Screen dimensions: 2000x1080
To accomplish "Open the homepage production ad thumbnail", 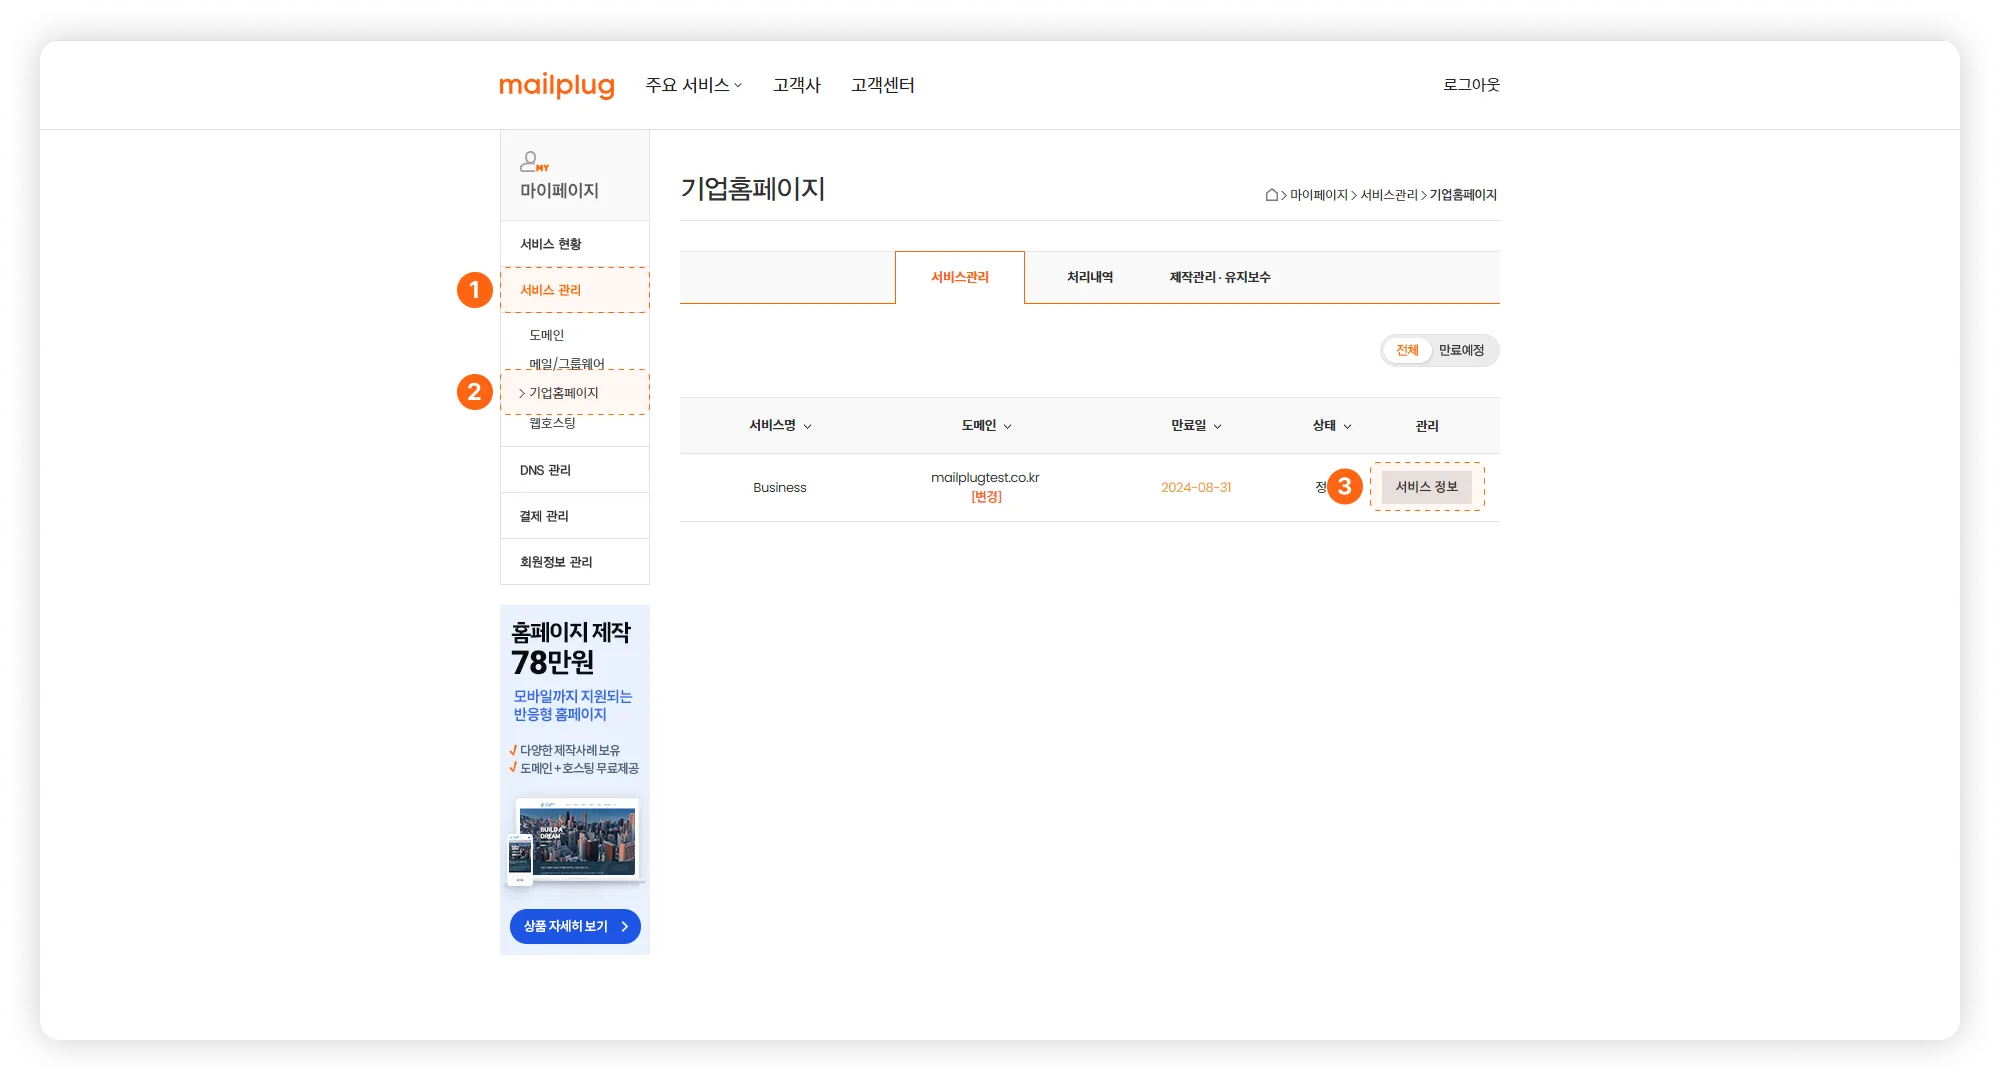I will tap(575, 840).
